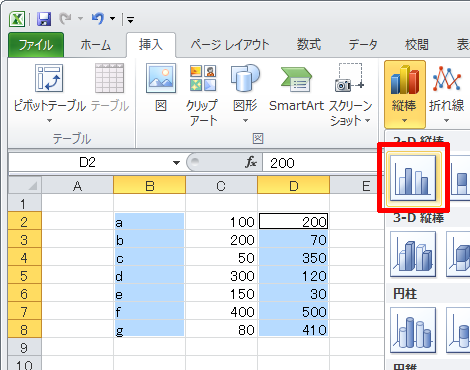Open the Name Box dropdown arrow
This screenshot has width=470, height=370.
tap(176, 163)
